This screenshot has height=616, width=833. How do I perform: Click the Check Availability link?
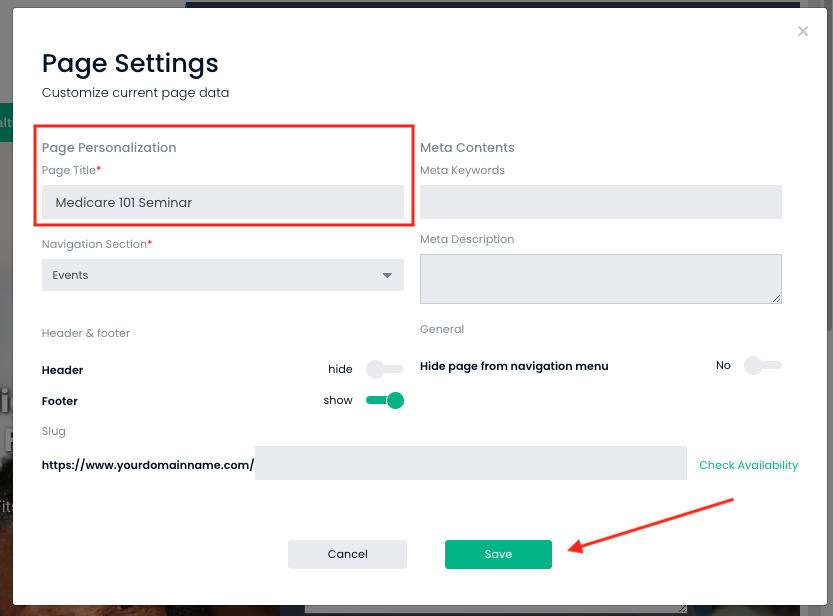[749, 465]
